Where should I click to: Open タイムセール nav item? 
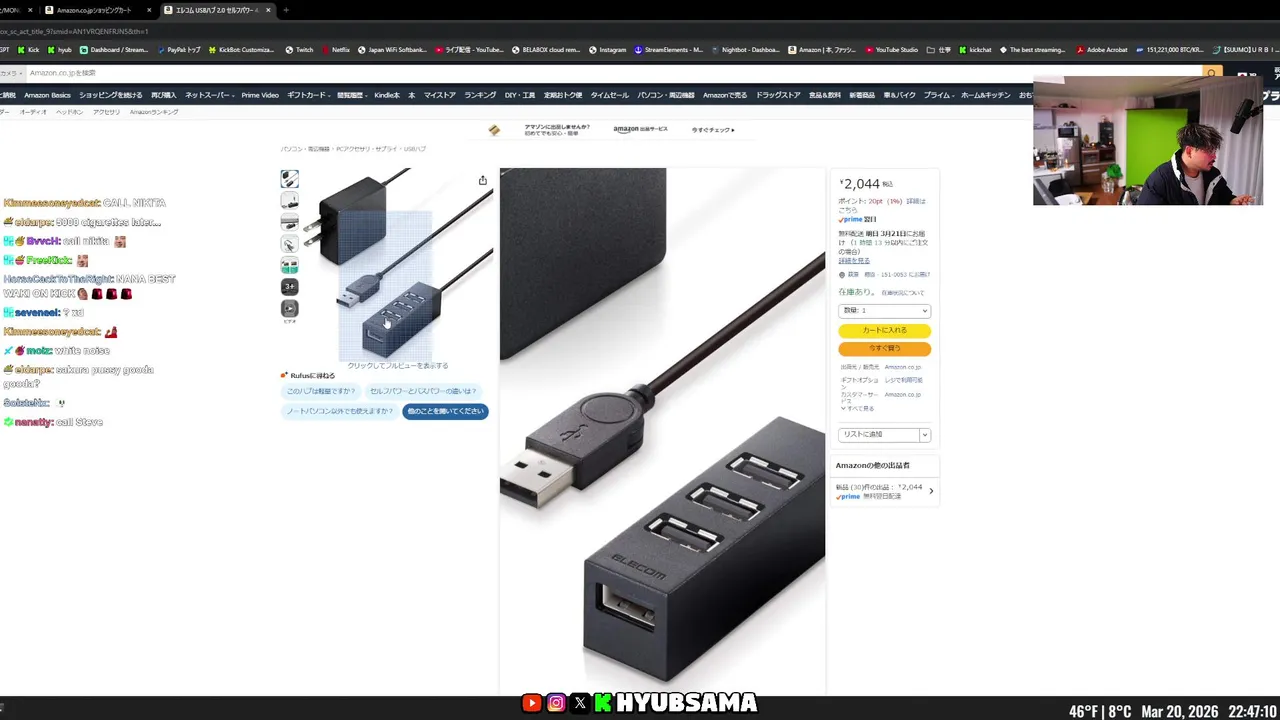(x=609, y=95)
